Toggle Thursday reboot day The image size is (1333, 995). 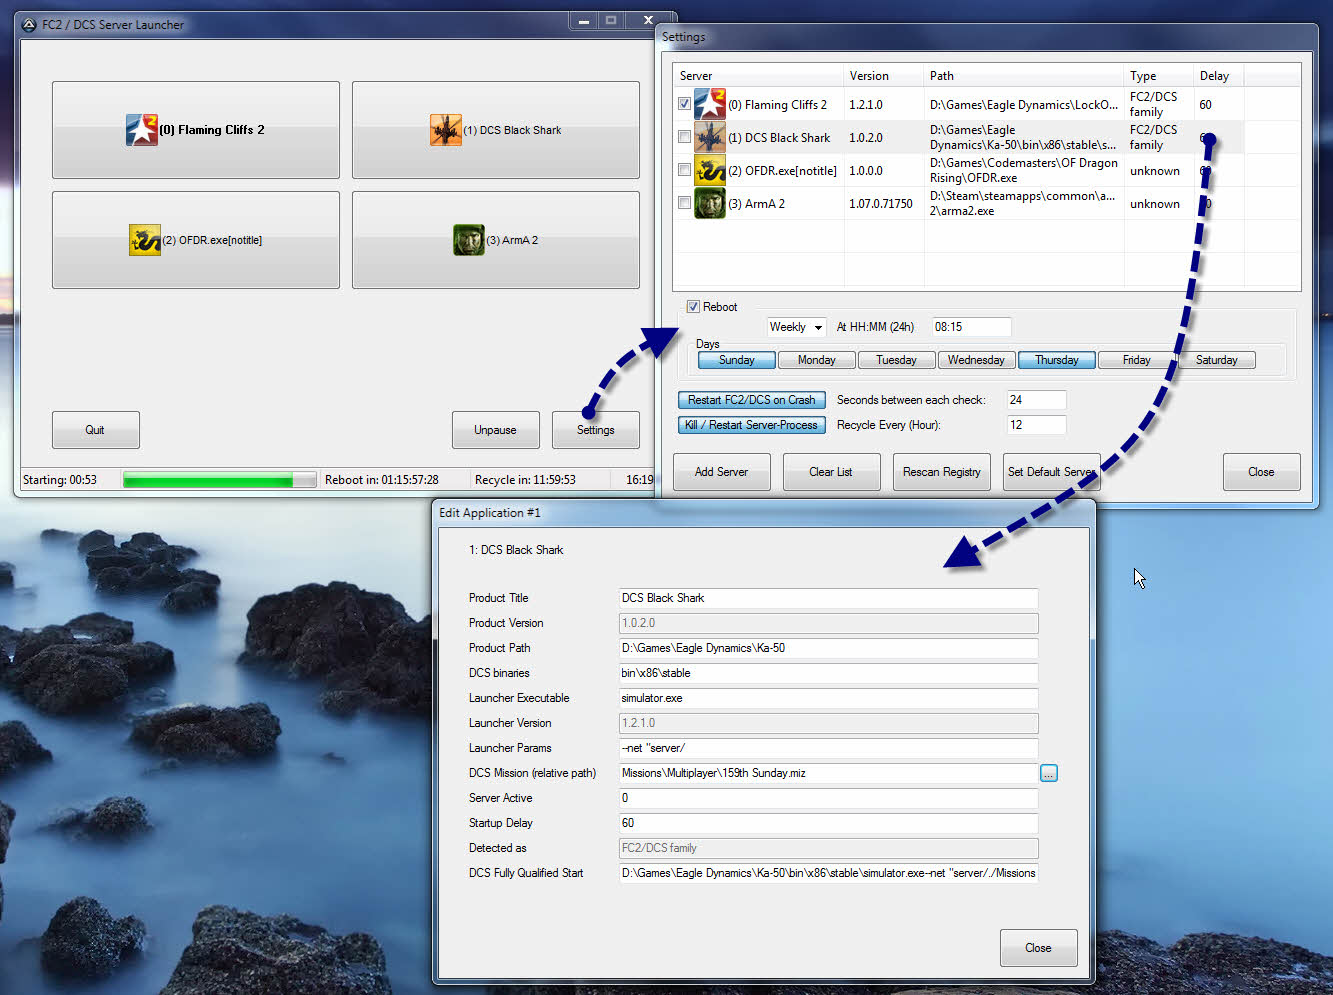pyautogui.click(x=1057, y=360)
